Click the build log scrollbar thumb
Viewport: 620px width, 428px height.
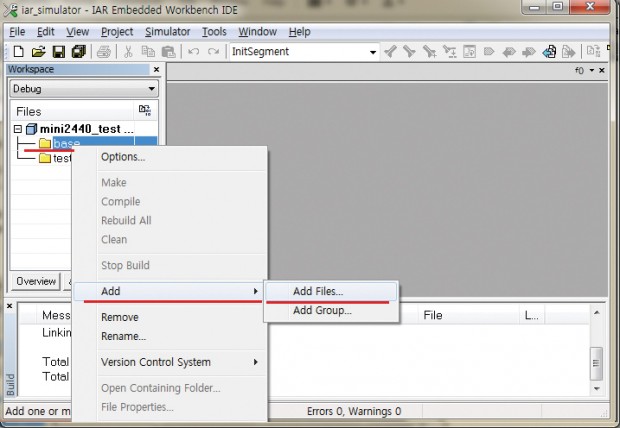point(596,363)
